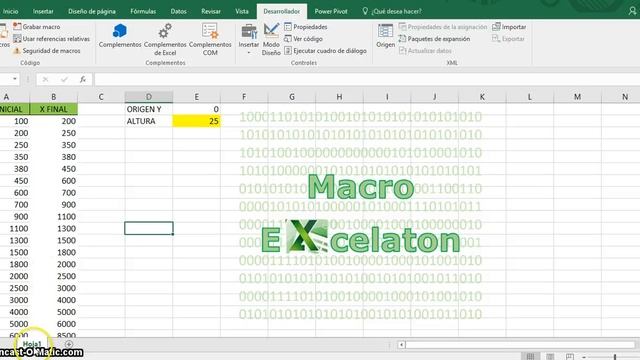Switch to Fórmulas tab
640x360 pixels.
[143, 11]
